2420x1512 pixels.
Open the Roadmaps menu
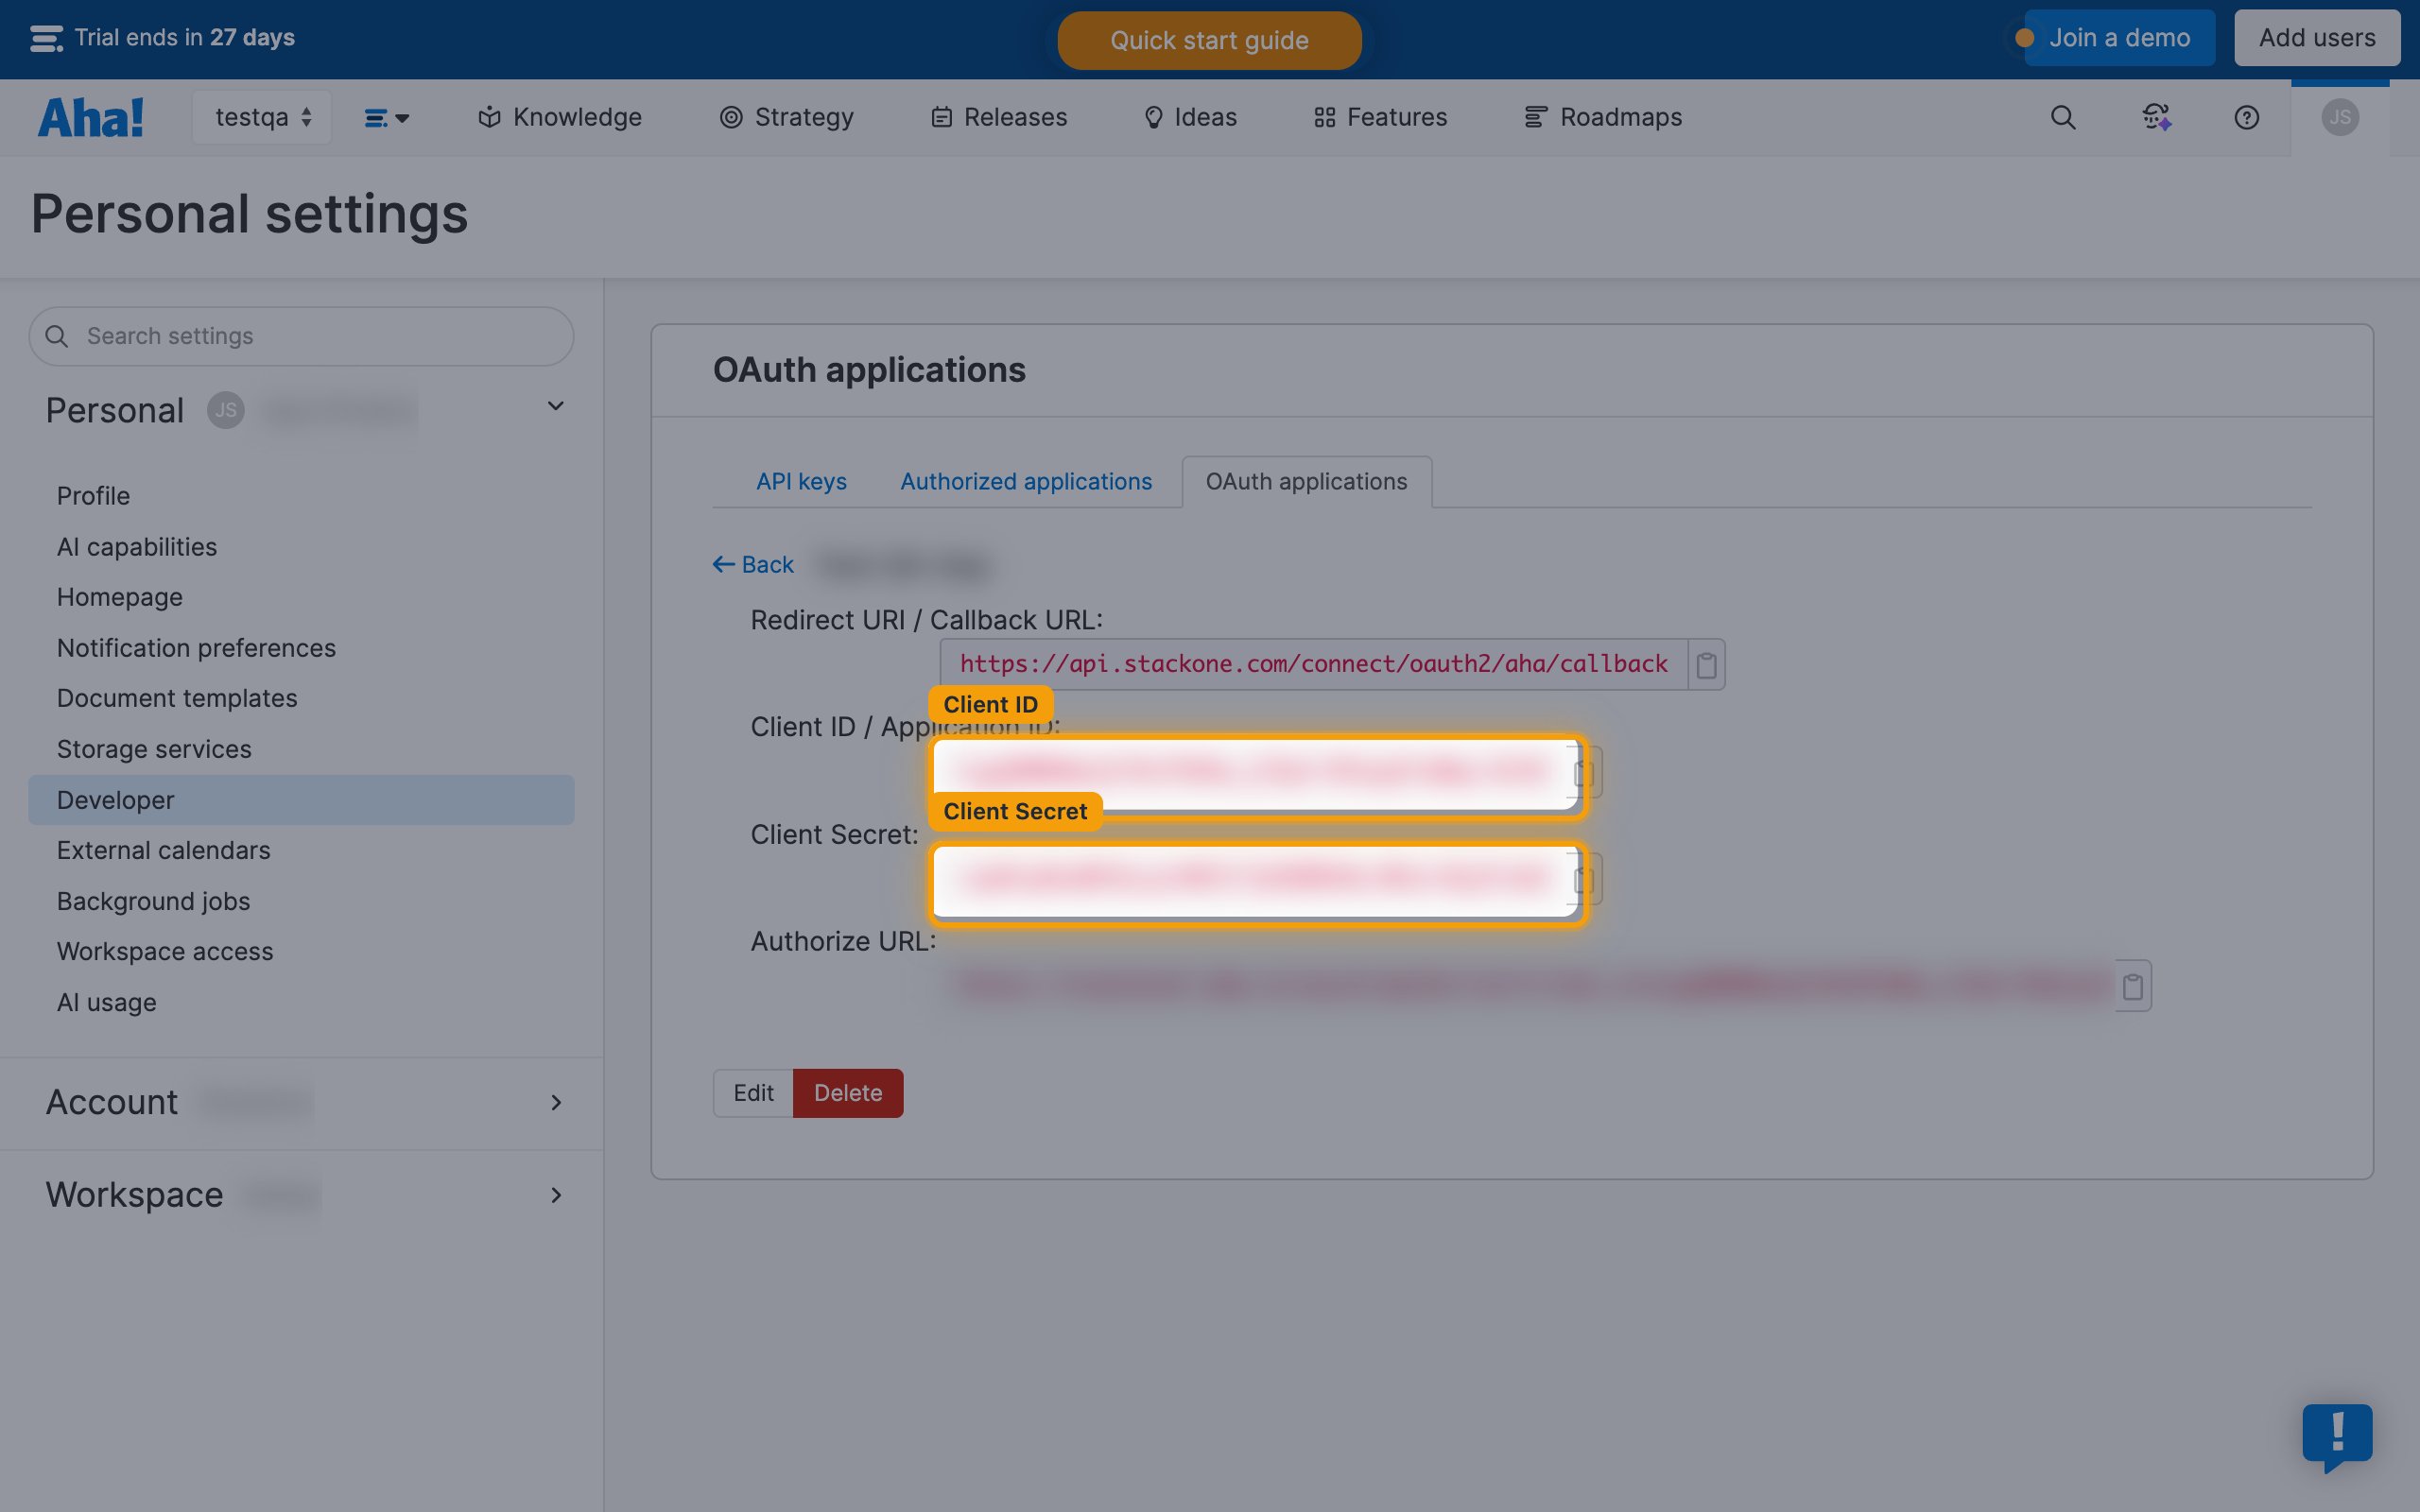tap(1603, 117)
